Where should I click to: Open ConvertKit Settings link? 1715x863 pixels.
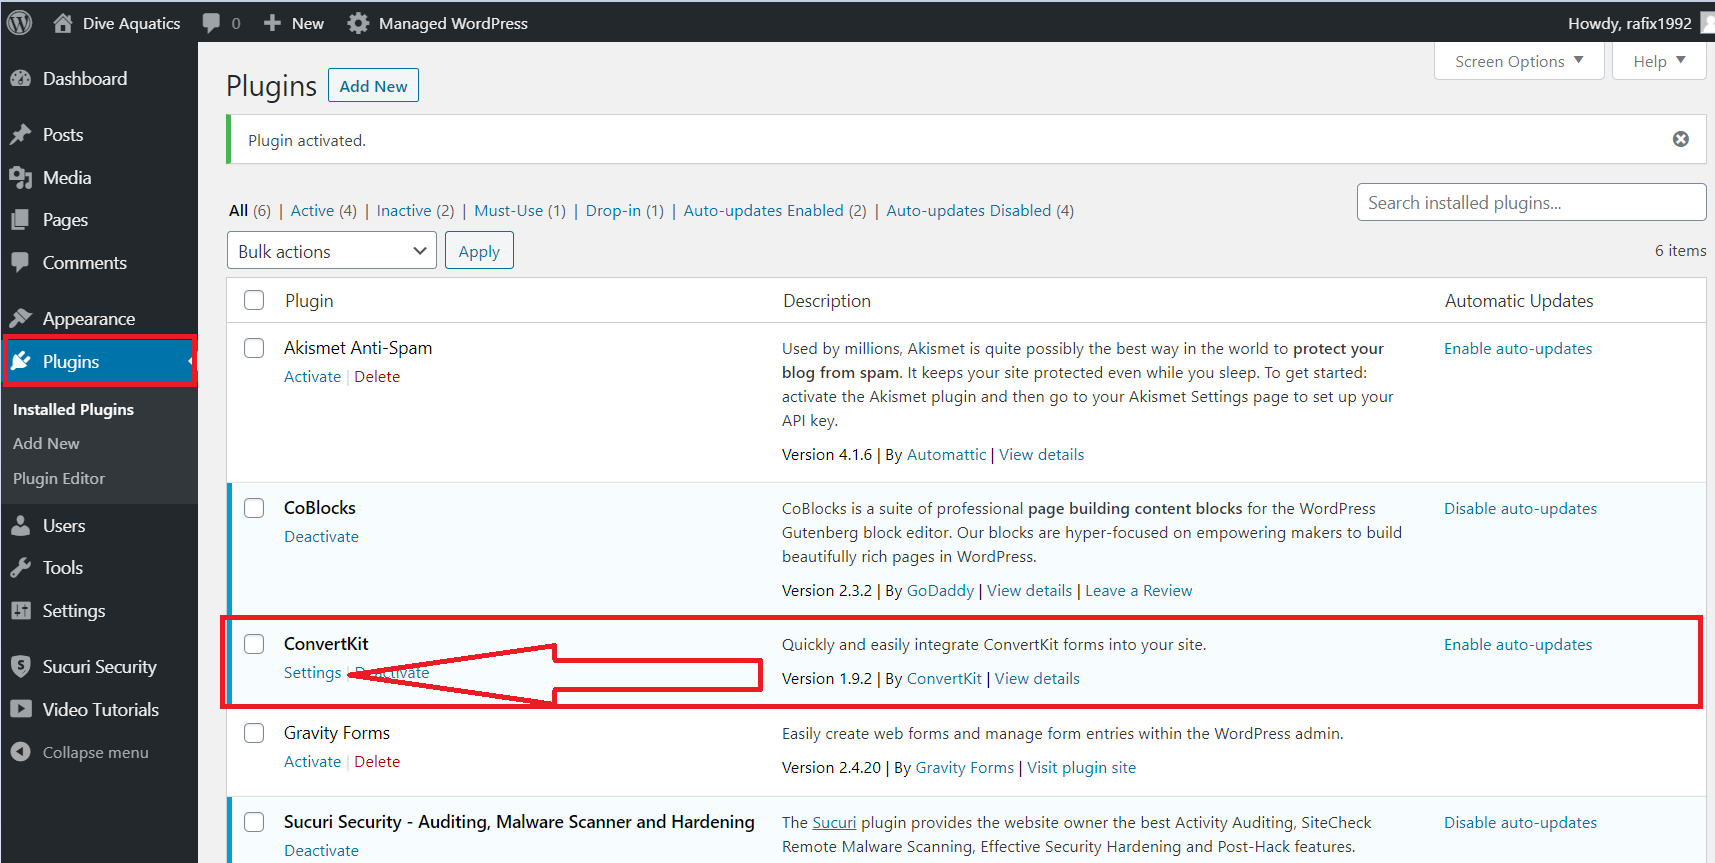click(312, 672)
